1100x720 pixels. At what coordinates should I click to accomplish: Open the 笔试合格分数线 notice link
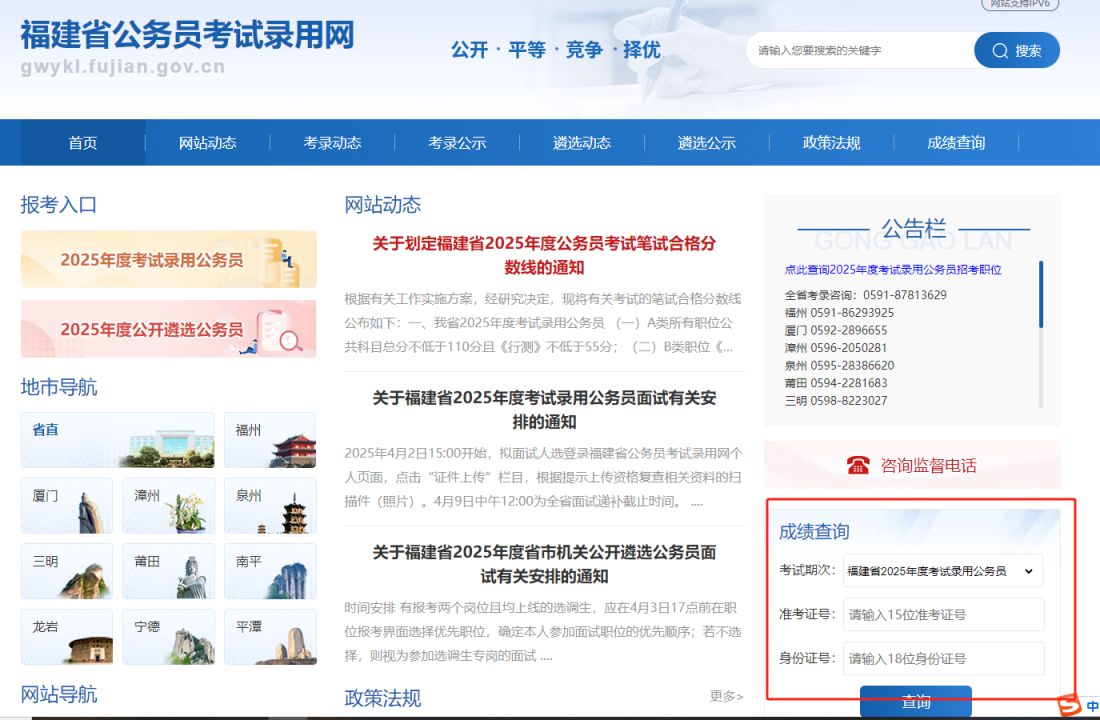tap(544, 255)
